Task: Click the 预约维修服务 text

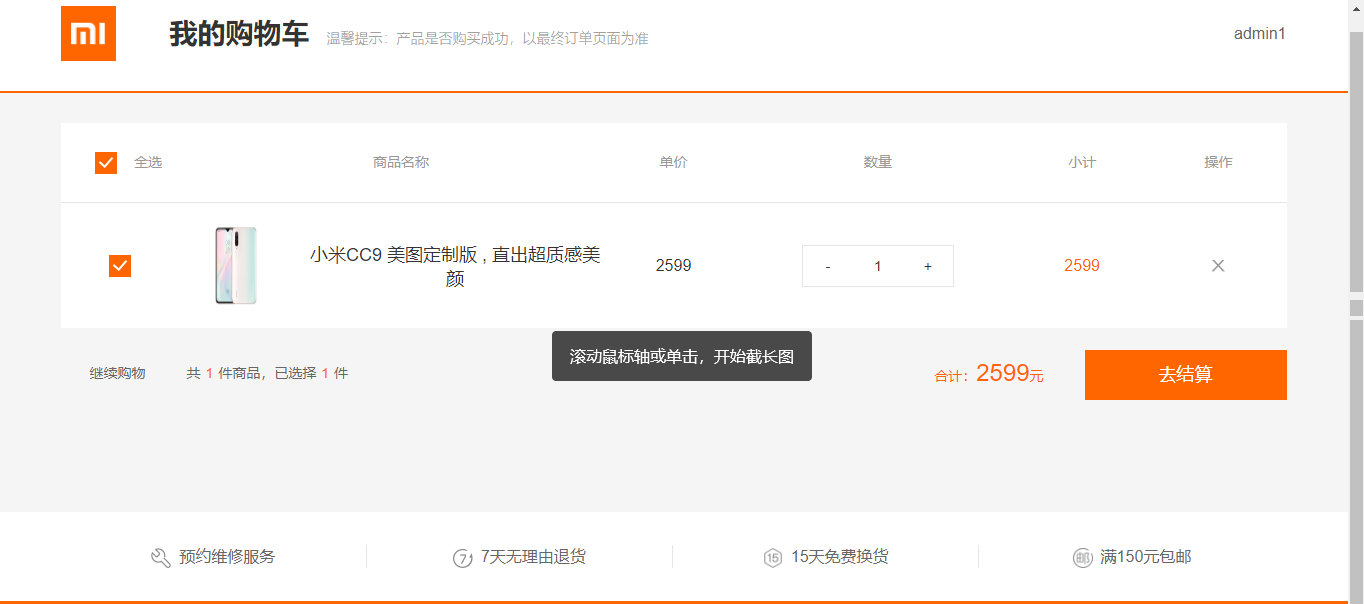Action: coord(227,557)
